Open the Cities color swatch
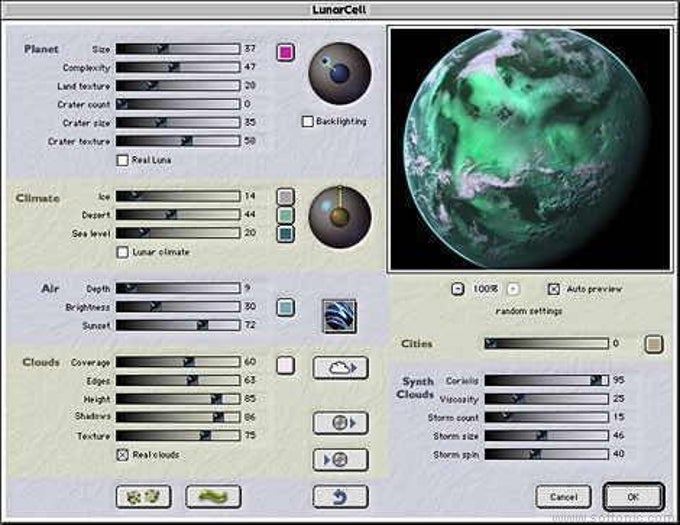Image resolution: width=680 pixels, height=525 pixels. tap(654, 344)
